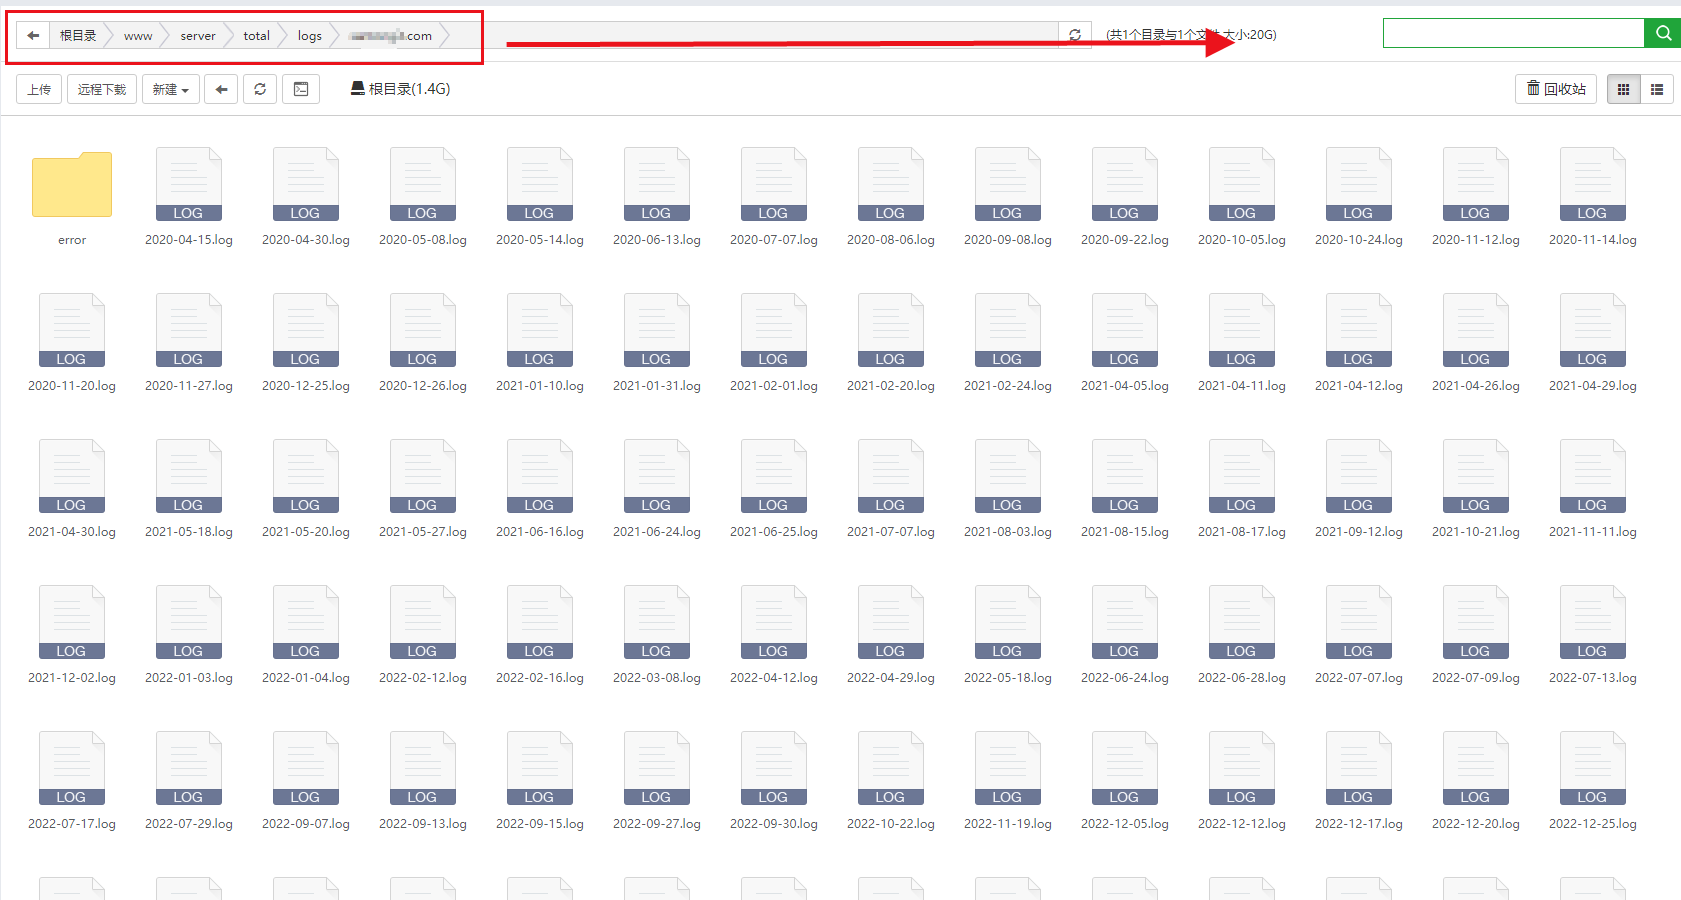Click the green search icon button

(x=1663, y=33)
